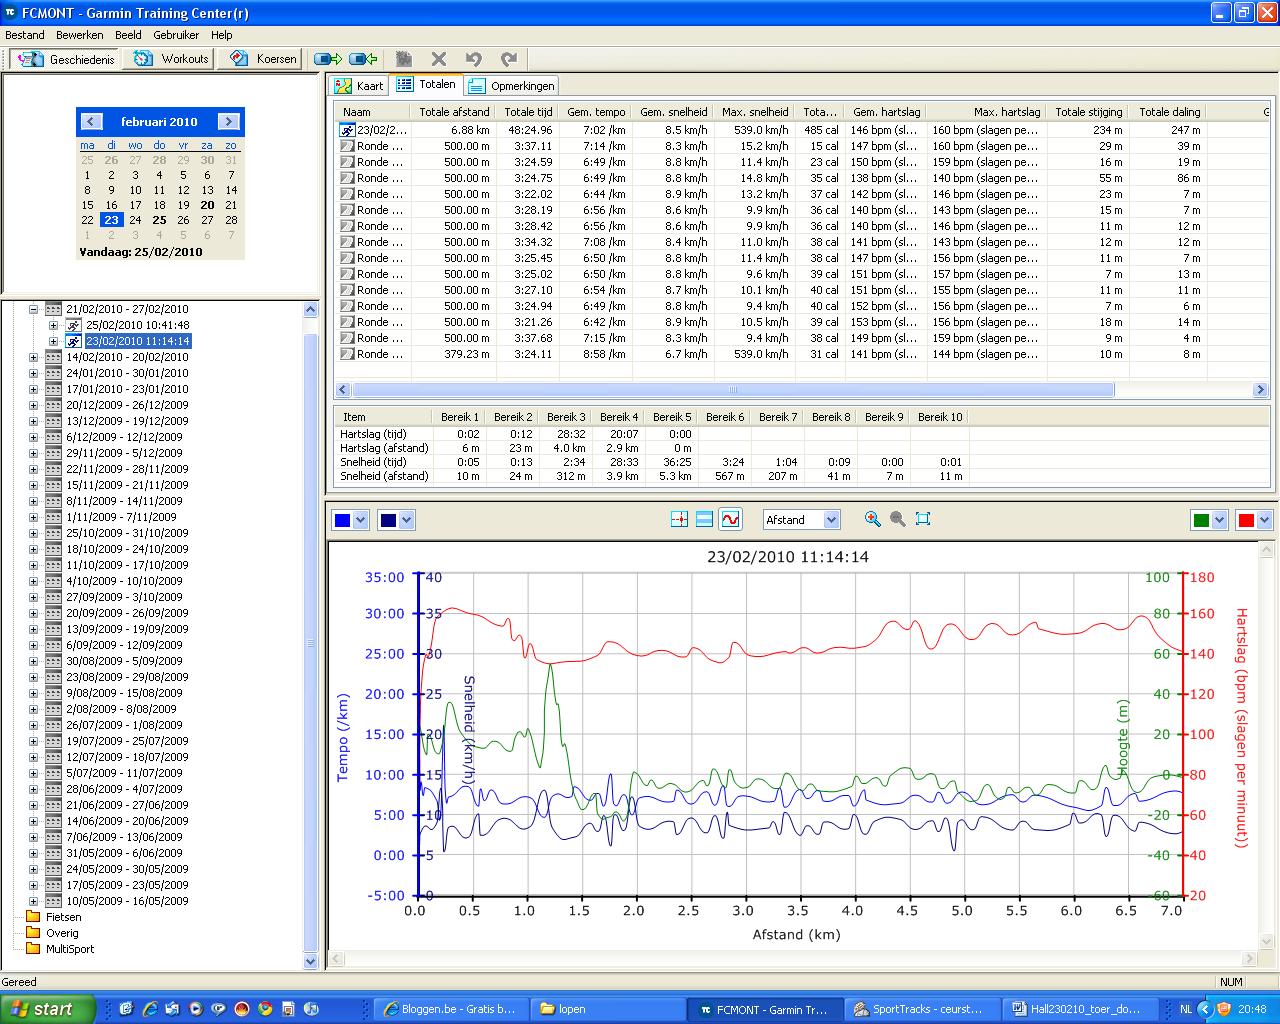Open the Gebruiker menu
Image resolution: width=1280 pixels, height=1024 pixels.
tap(176, 35)
